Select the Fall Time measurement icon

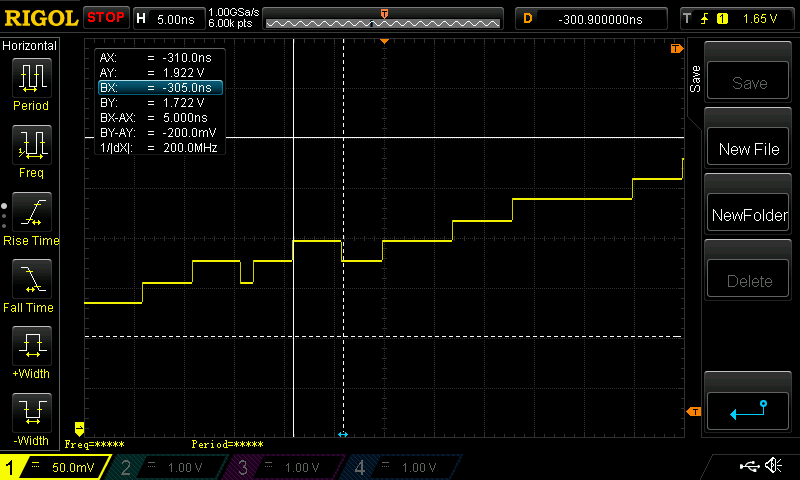tap(32, 279)
